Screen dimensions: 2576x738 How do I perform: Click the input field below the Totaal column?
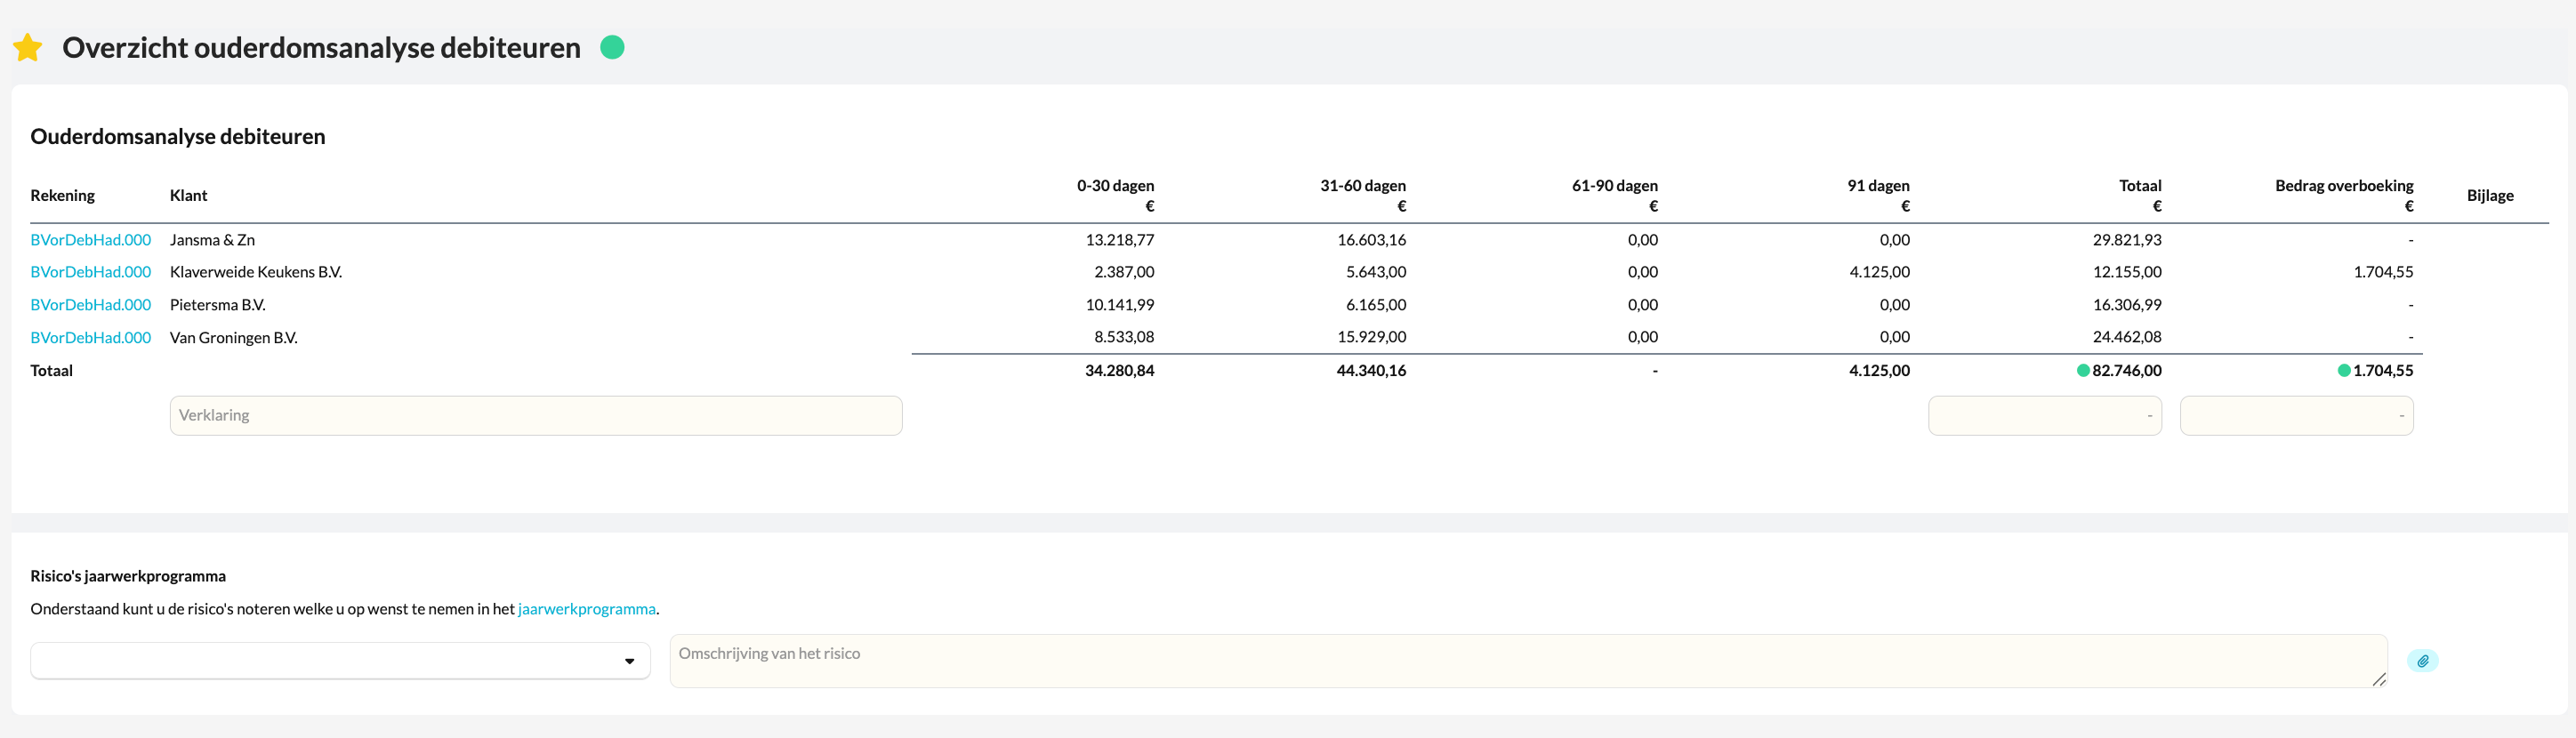(2044, 416)
